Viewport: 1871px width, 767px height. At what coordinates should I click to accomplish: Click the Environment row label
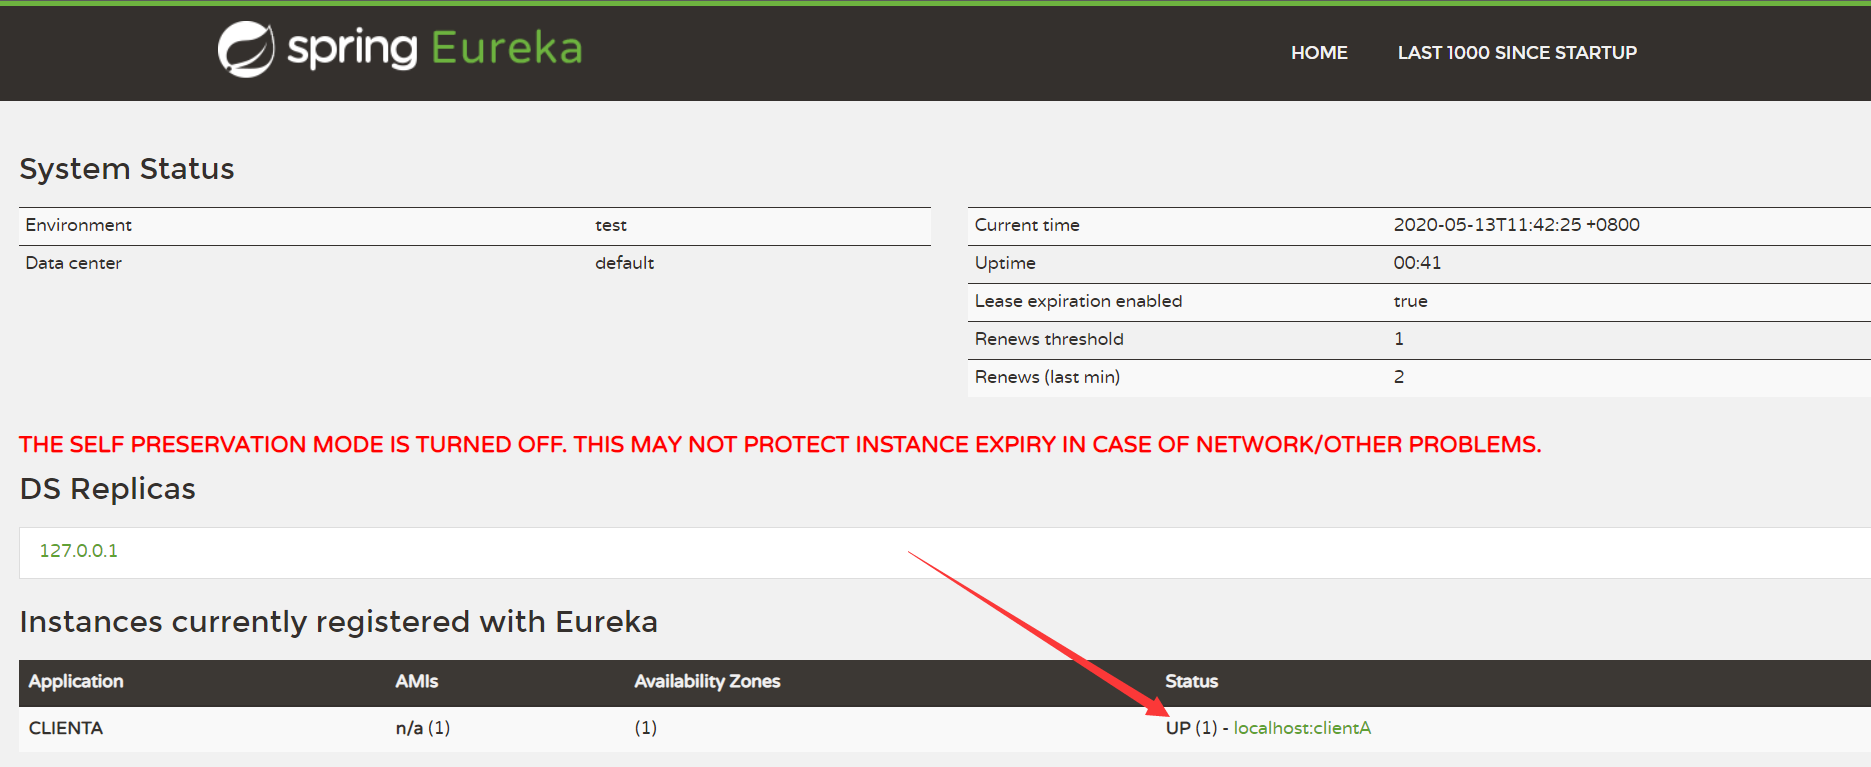tap(79, 225)
